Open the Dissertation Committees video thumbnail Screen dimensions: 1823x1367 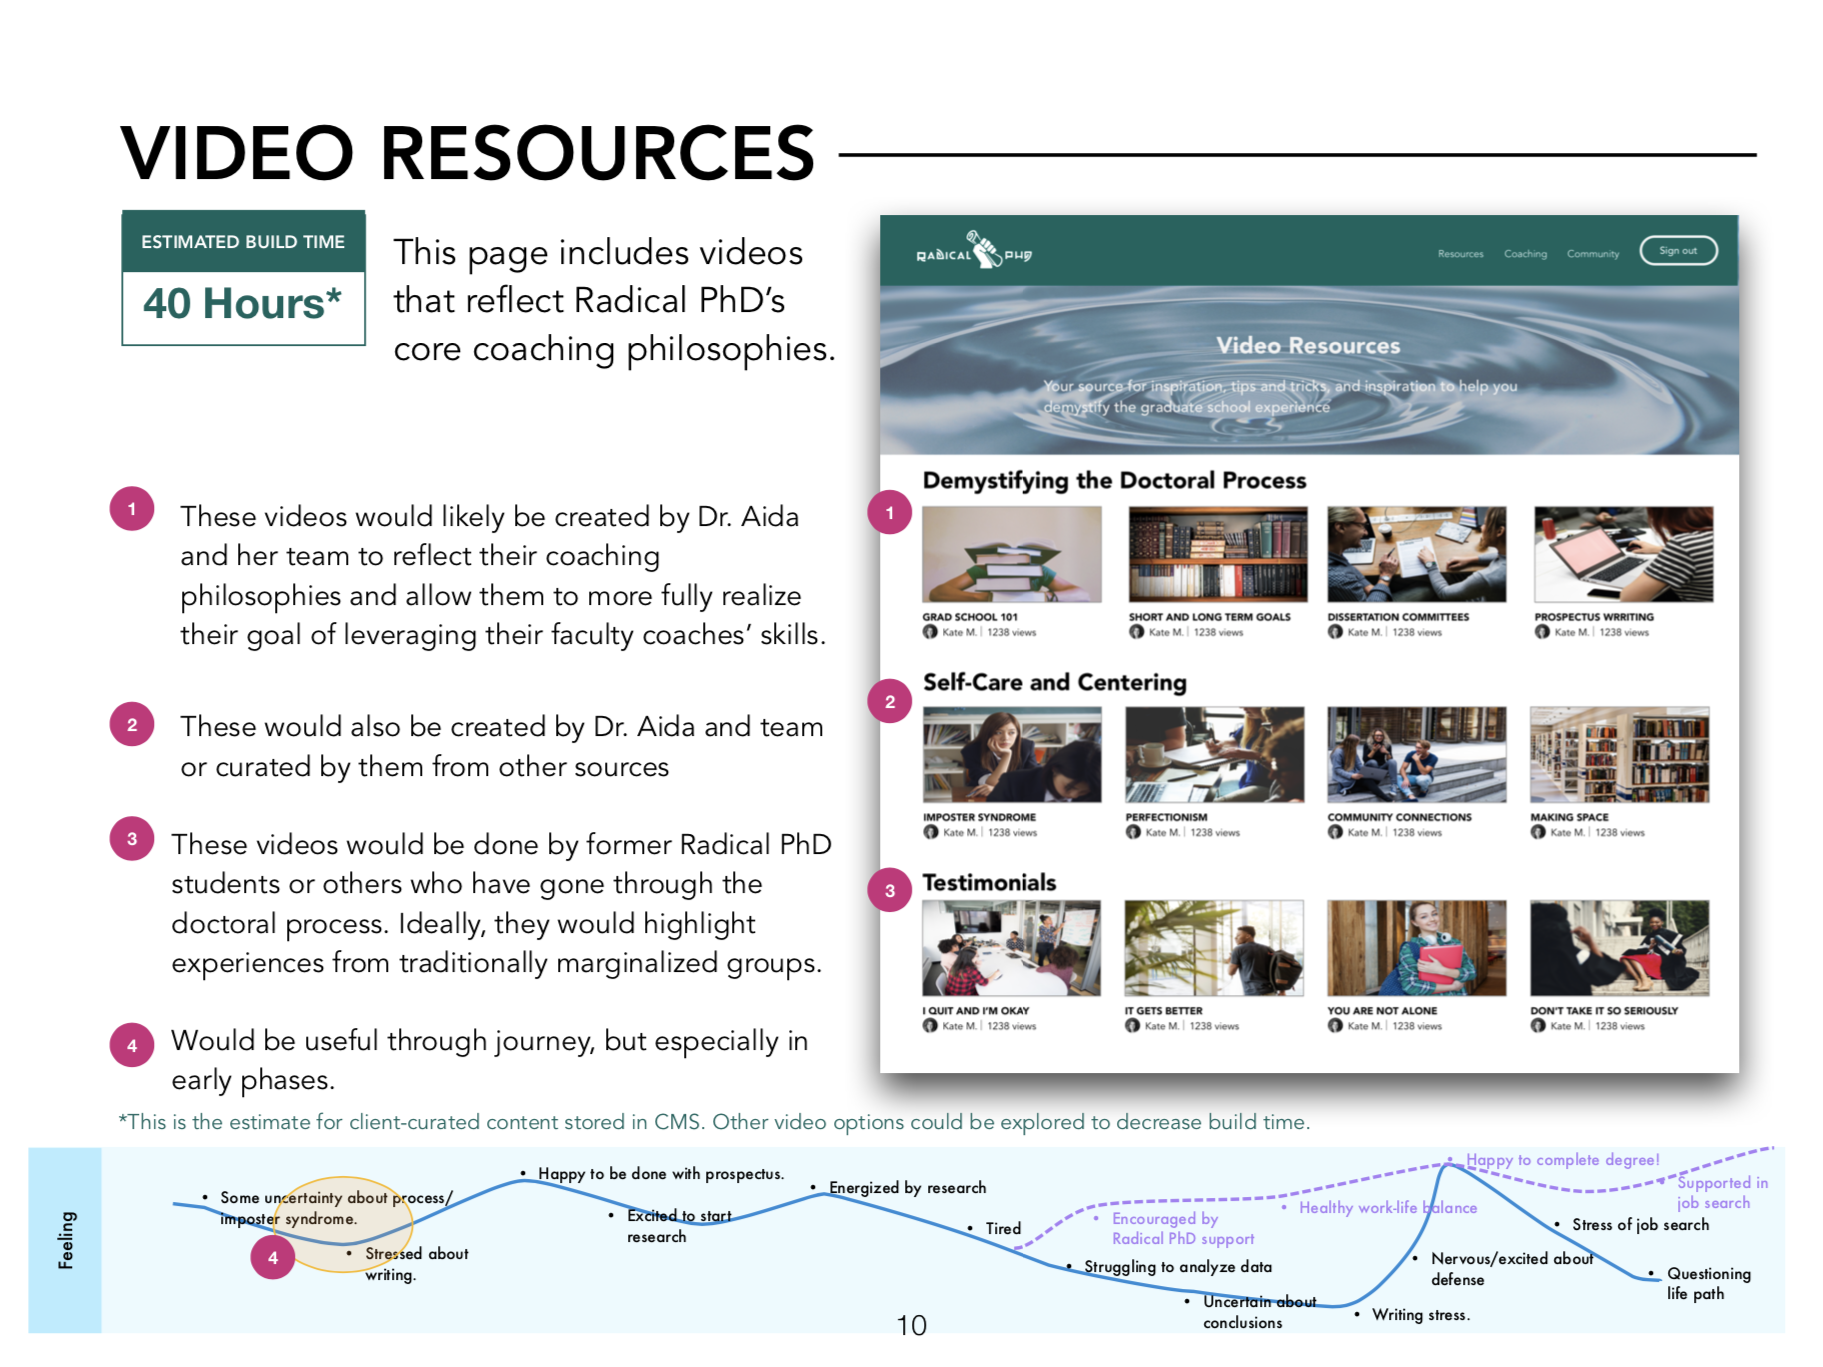pyautogui.click(x=1416, y=554)
